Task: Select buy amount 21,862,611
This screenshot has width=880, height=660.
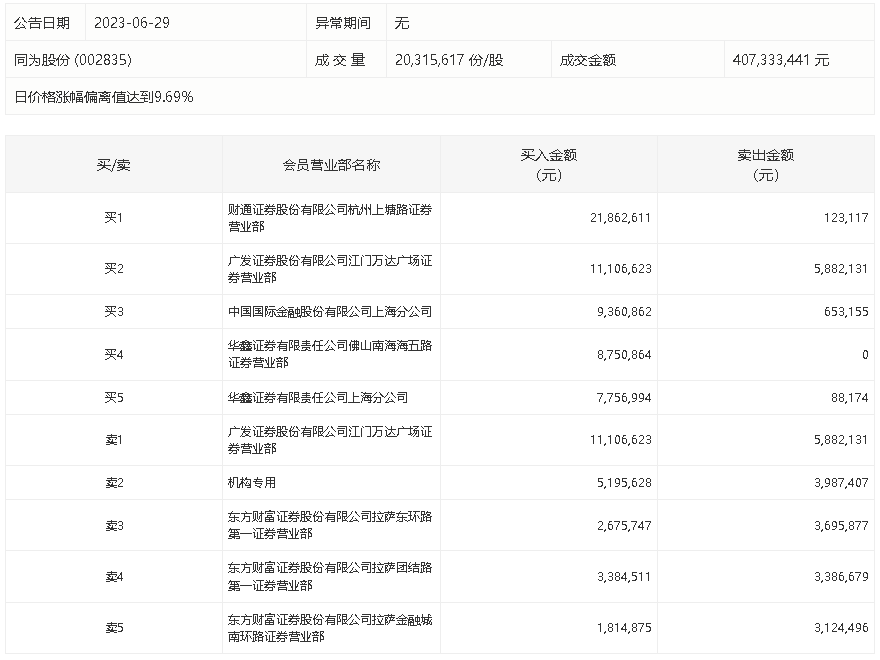Action: pos(620,218)
